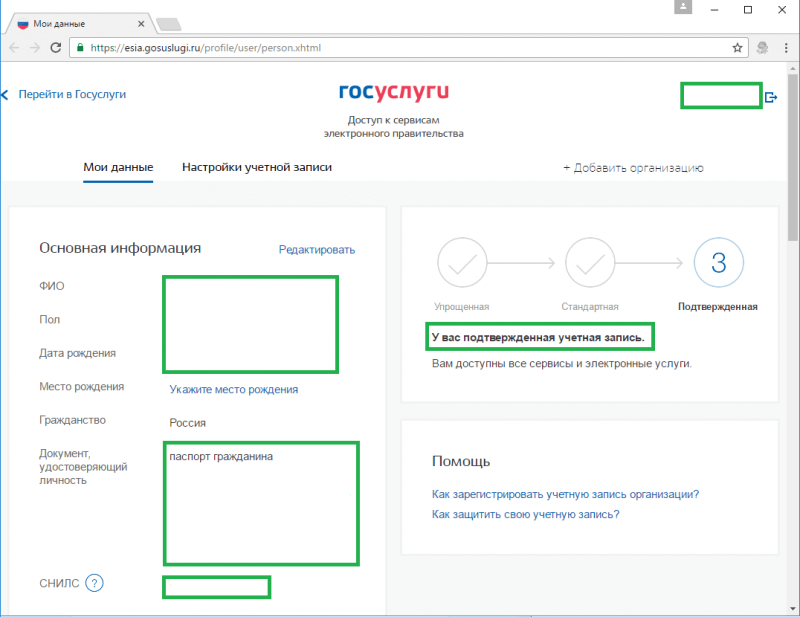Click + Добавить организацию
800x617 pixels.
coord(633,168)
